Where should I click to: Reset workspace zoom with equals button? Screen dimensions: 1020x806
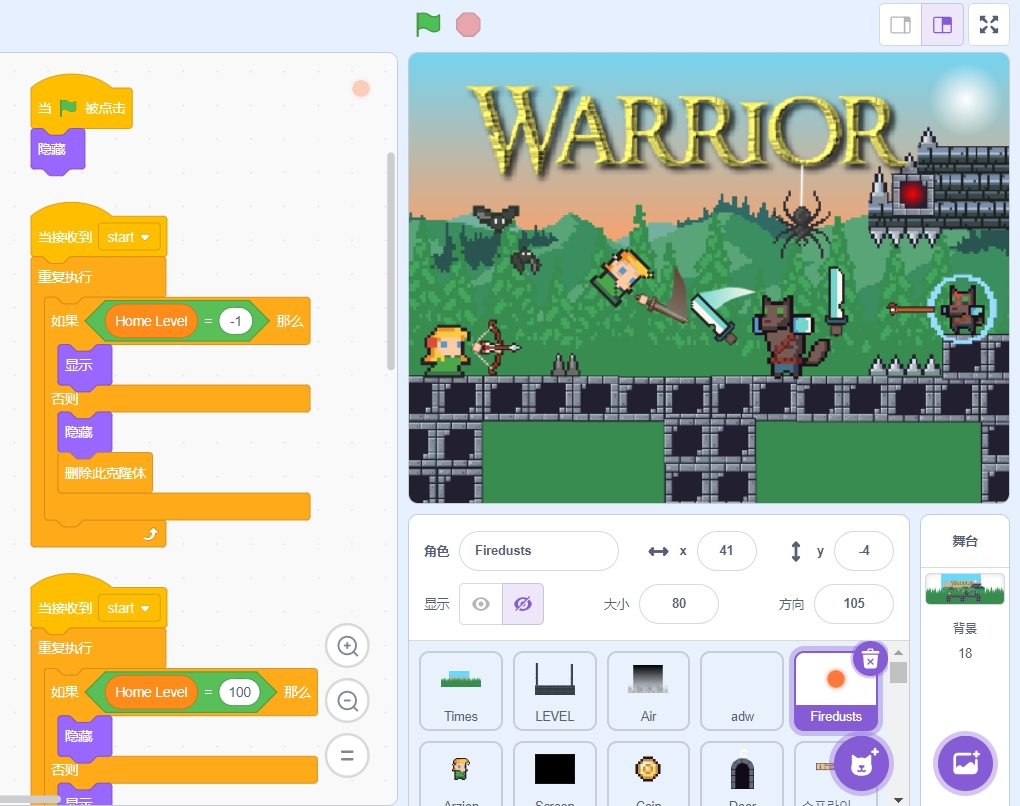tap(347, 756)
